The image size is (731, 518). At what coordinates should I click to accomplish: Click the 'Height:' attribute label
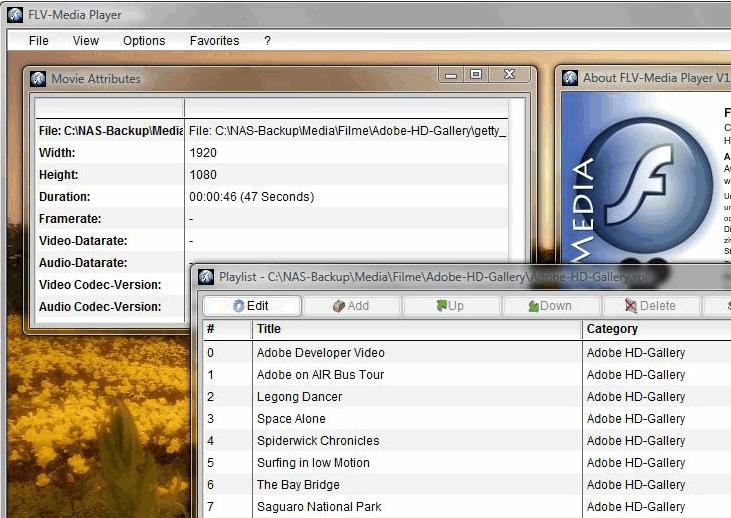click(x=58, y=175)
